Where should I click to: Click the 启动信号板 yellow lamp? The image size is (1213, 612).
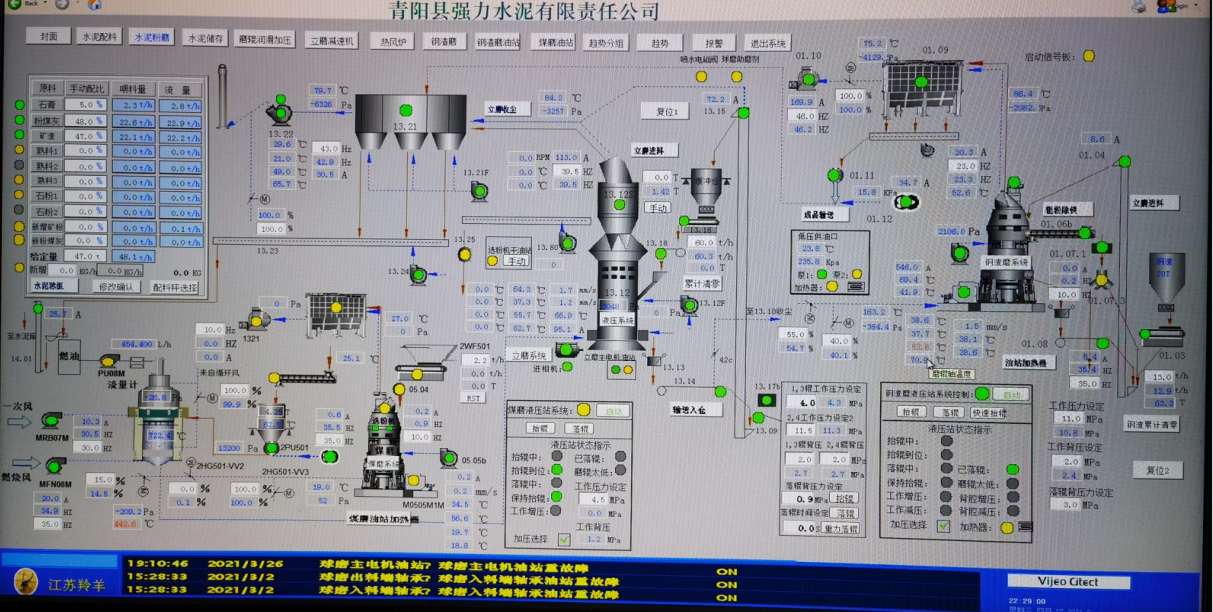1087,58
